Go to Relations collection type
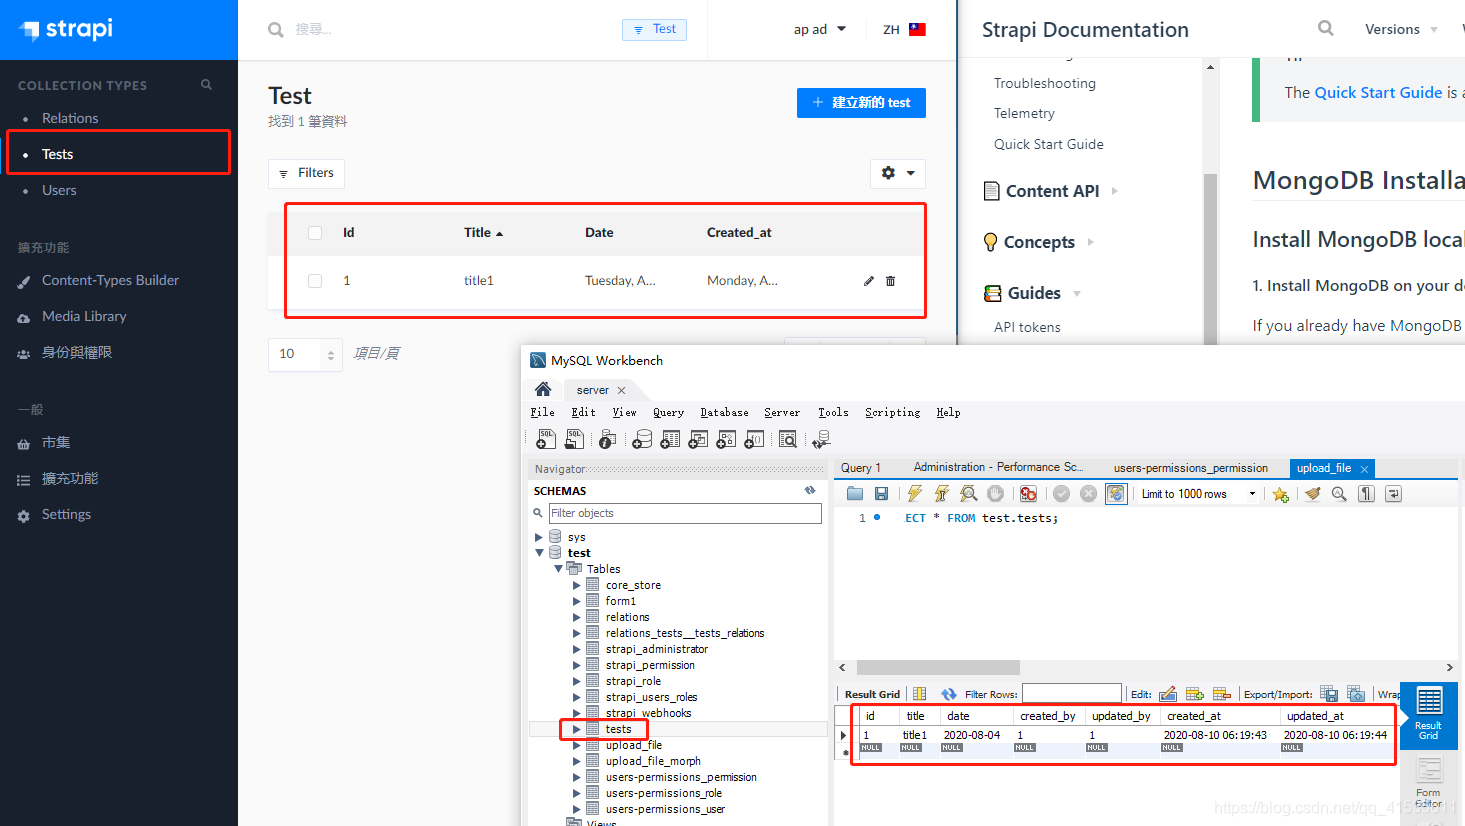 (70, 118)
